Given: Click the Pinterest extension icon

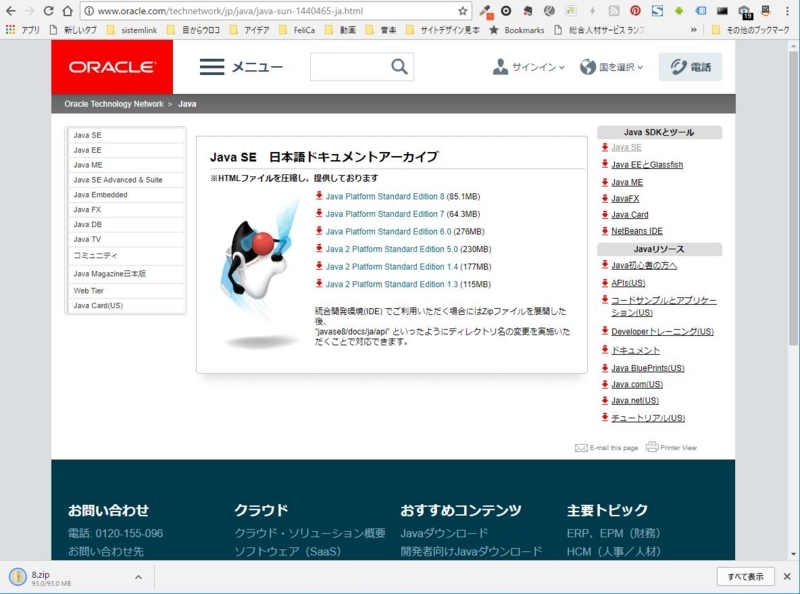Looking at the screenshot, I should 635,11.
